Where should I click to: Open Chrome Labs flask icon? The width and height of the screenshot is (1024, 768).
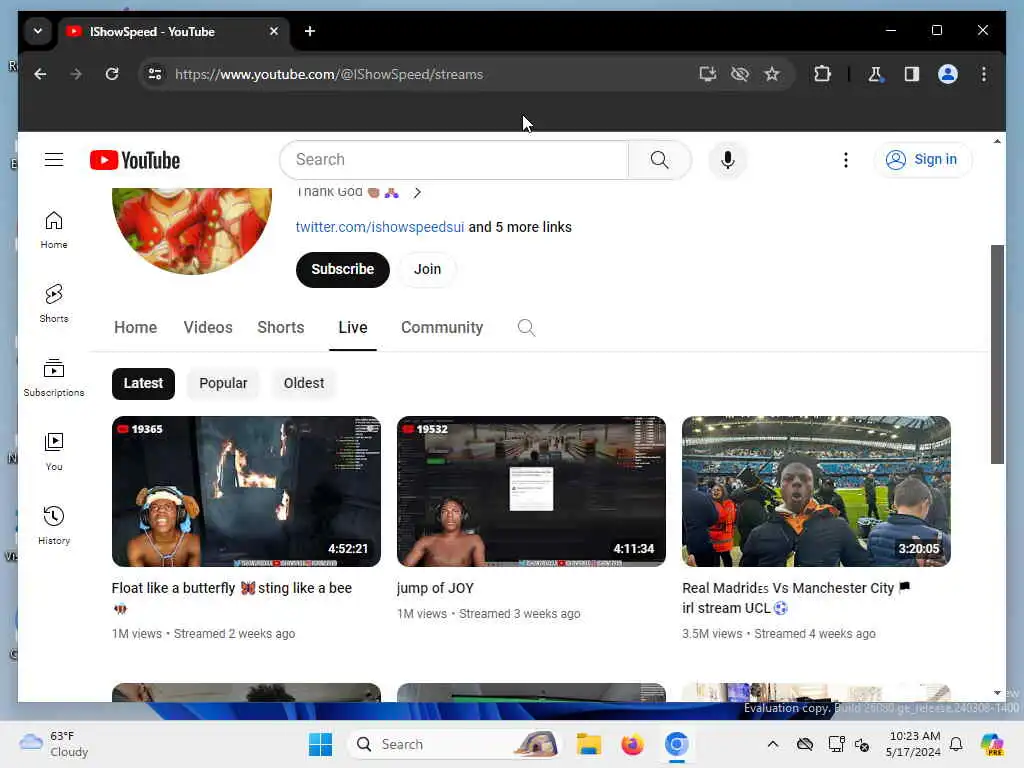[876, 74]
